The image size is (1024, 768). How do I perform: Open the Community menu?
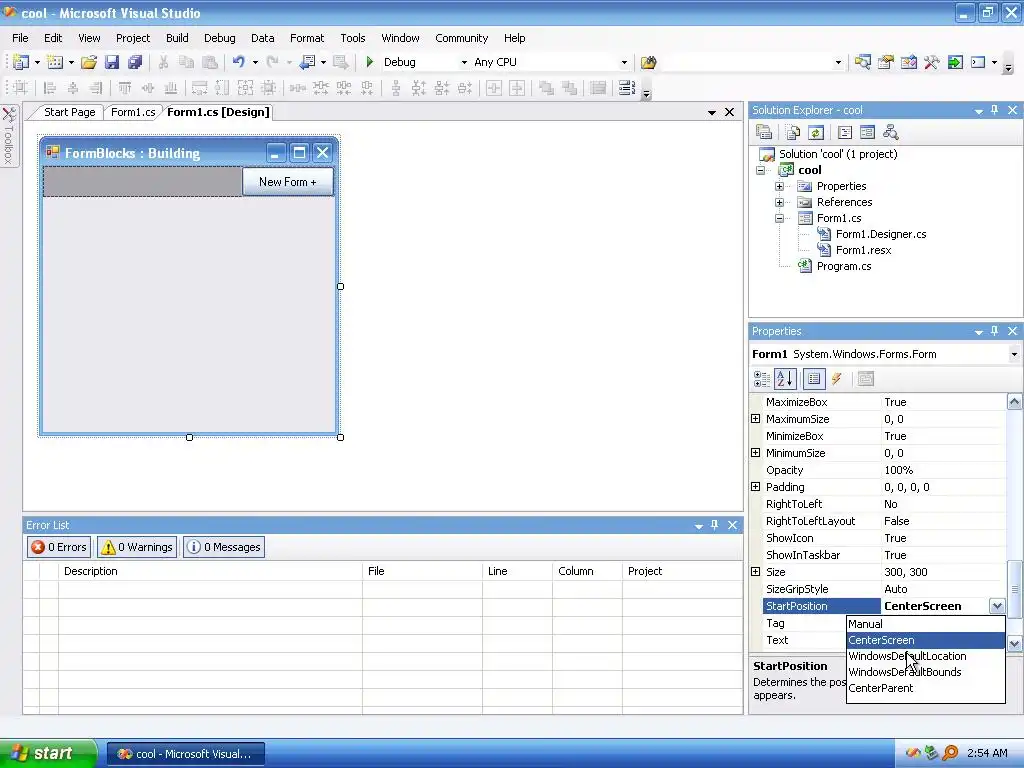(462, 38)
